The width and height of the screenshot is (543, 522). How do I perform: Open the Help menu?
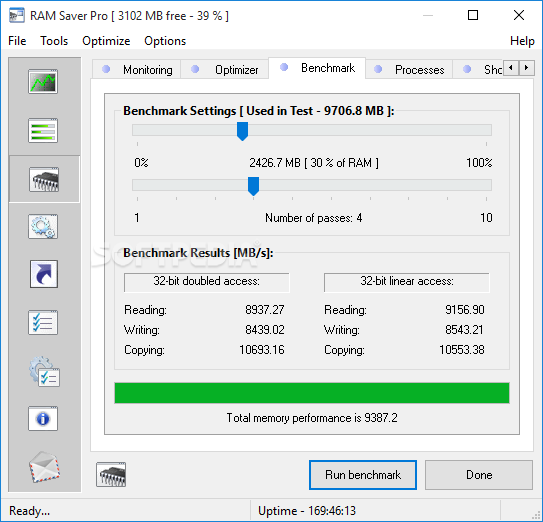pyautogui.click(x=522, y=41)
